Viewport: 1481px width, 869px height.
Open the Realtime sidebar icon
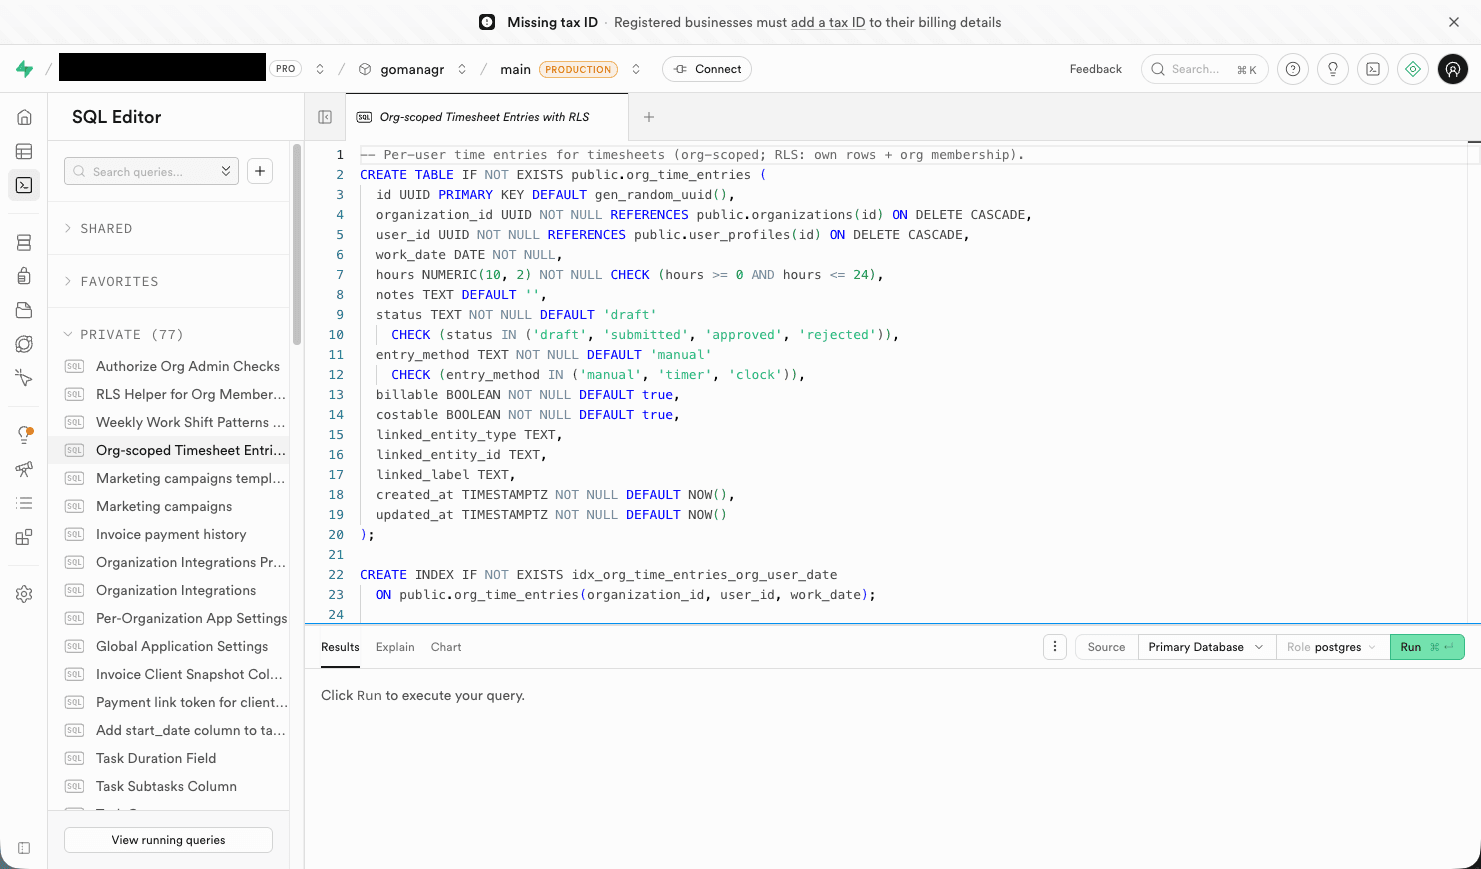tap(24, 378)
